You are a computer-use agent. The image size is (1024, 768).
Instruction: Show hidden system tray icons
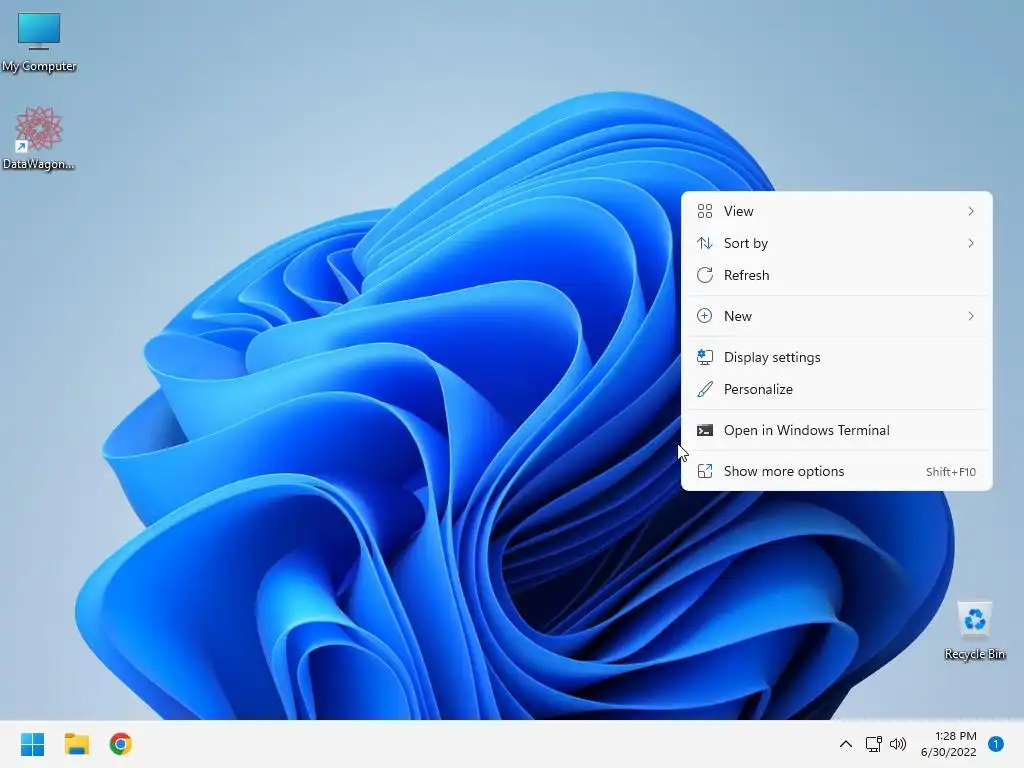tap(846, 744)
